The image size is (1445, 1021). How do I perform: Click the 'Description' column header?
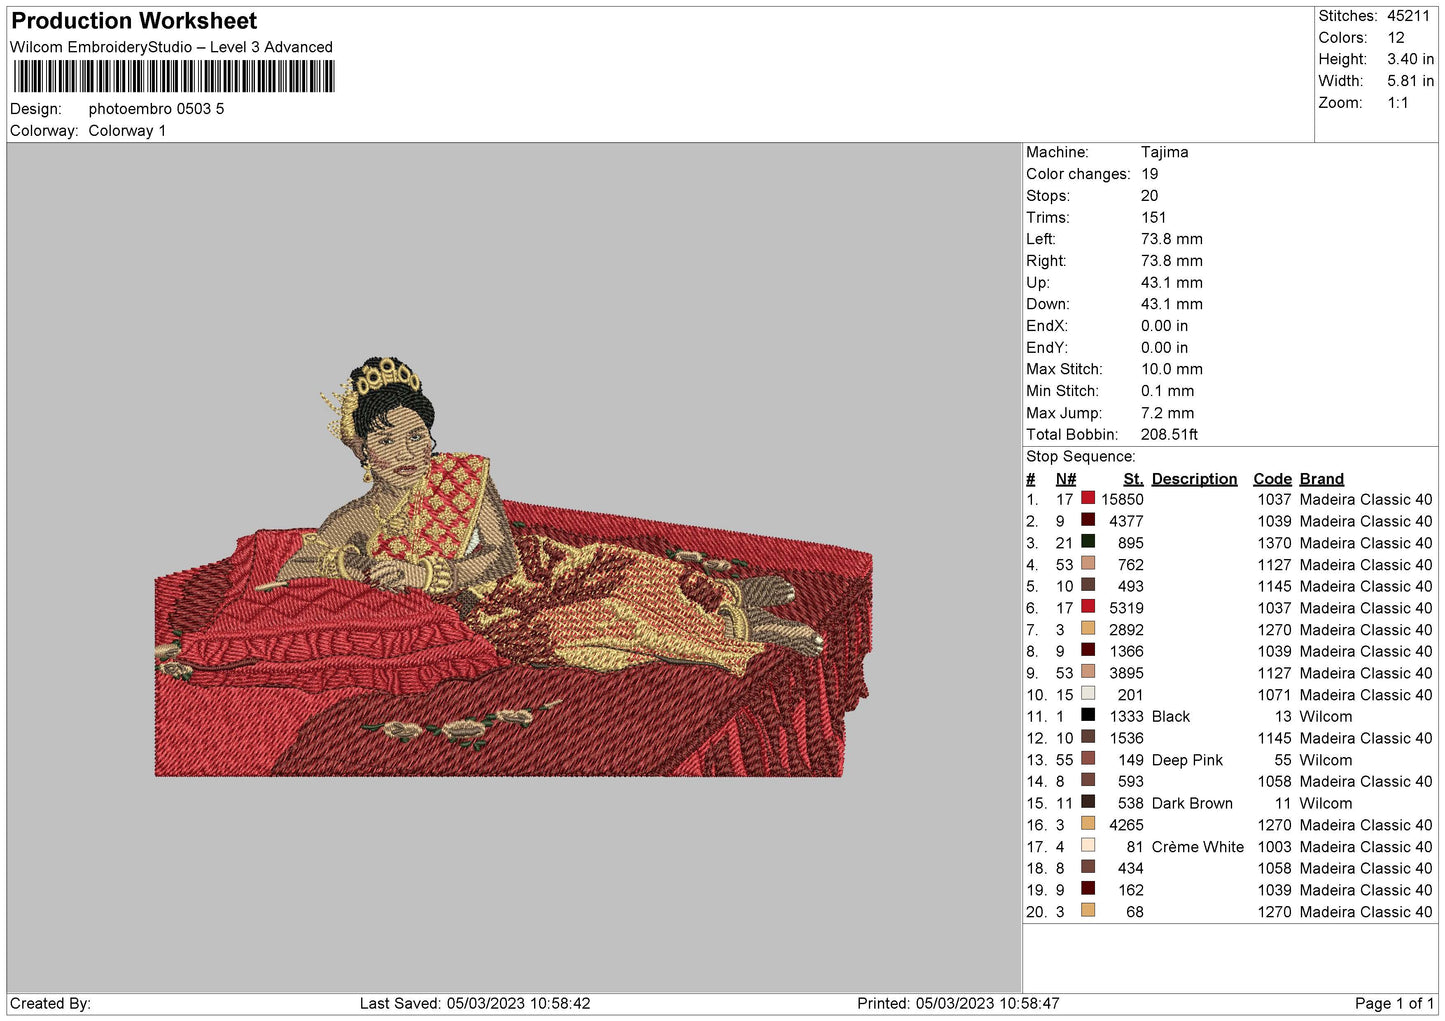point(1194,479)
